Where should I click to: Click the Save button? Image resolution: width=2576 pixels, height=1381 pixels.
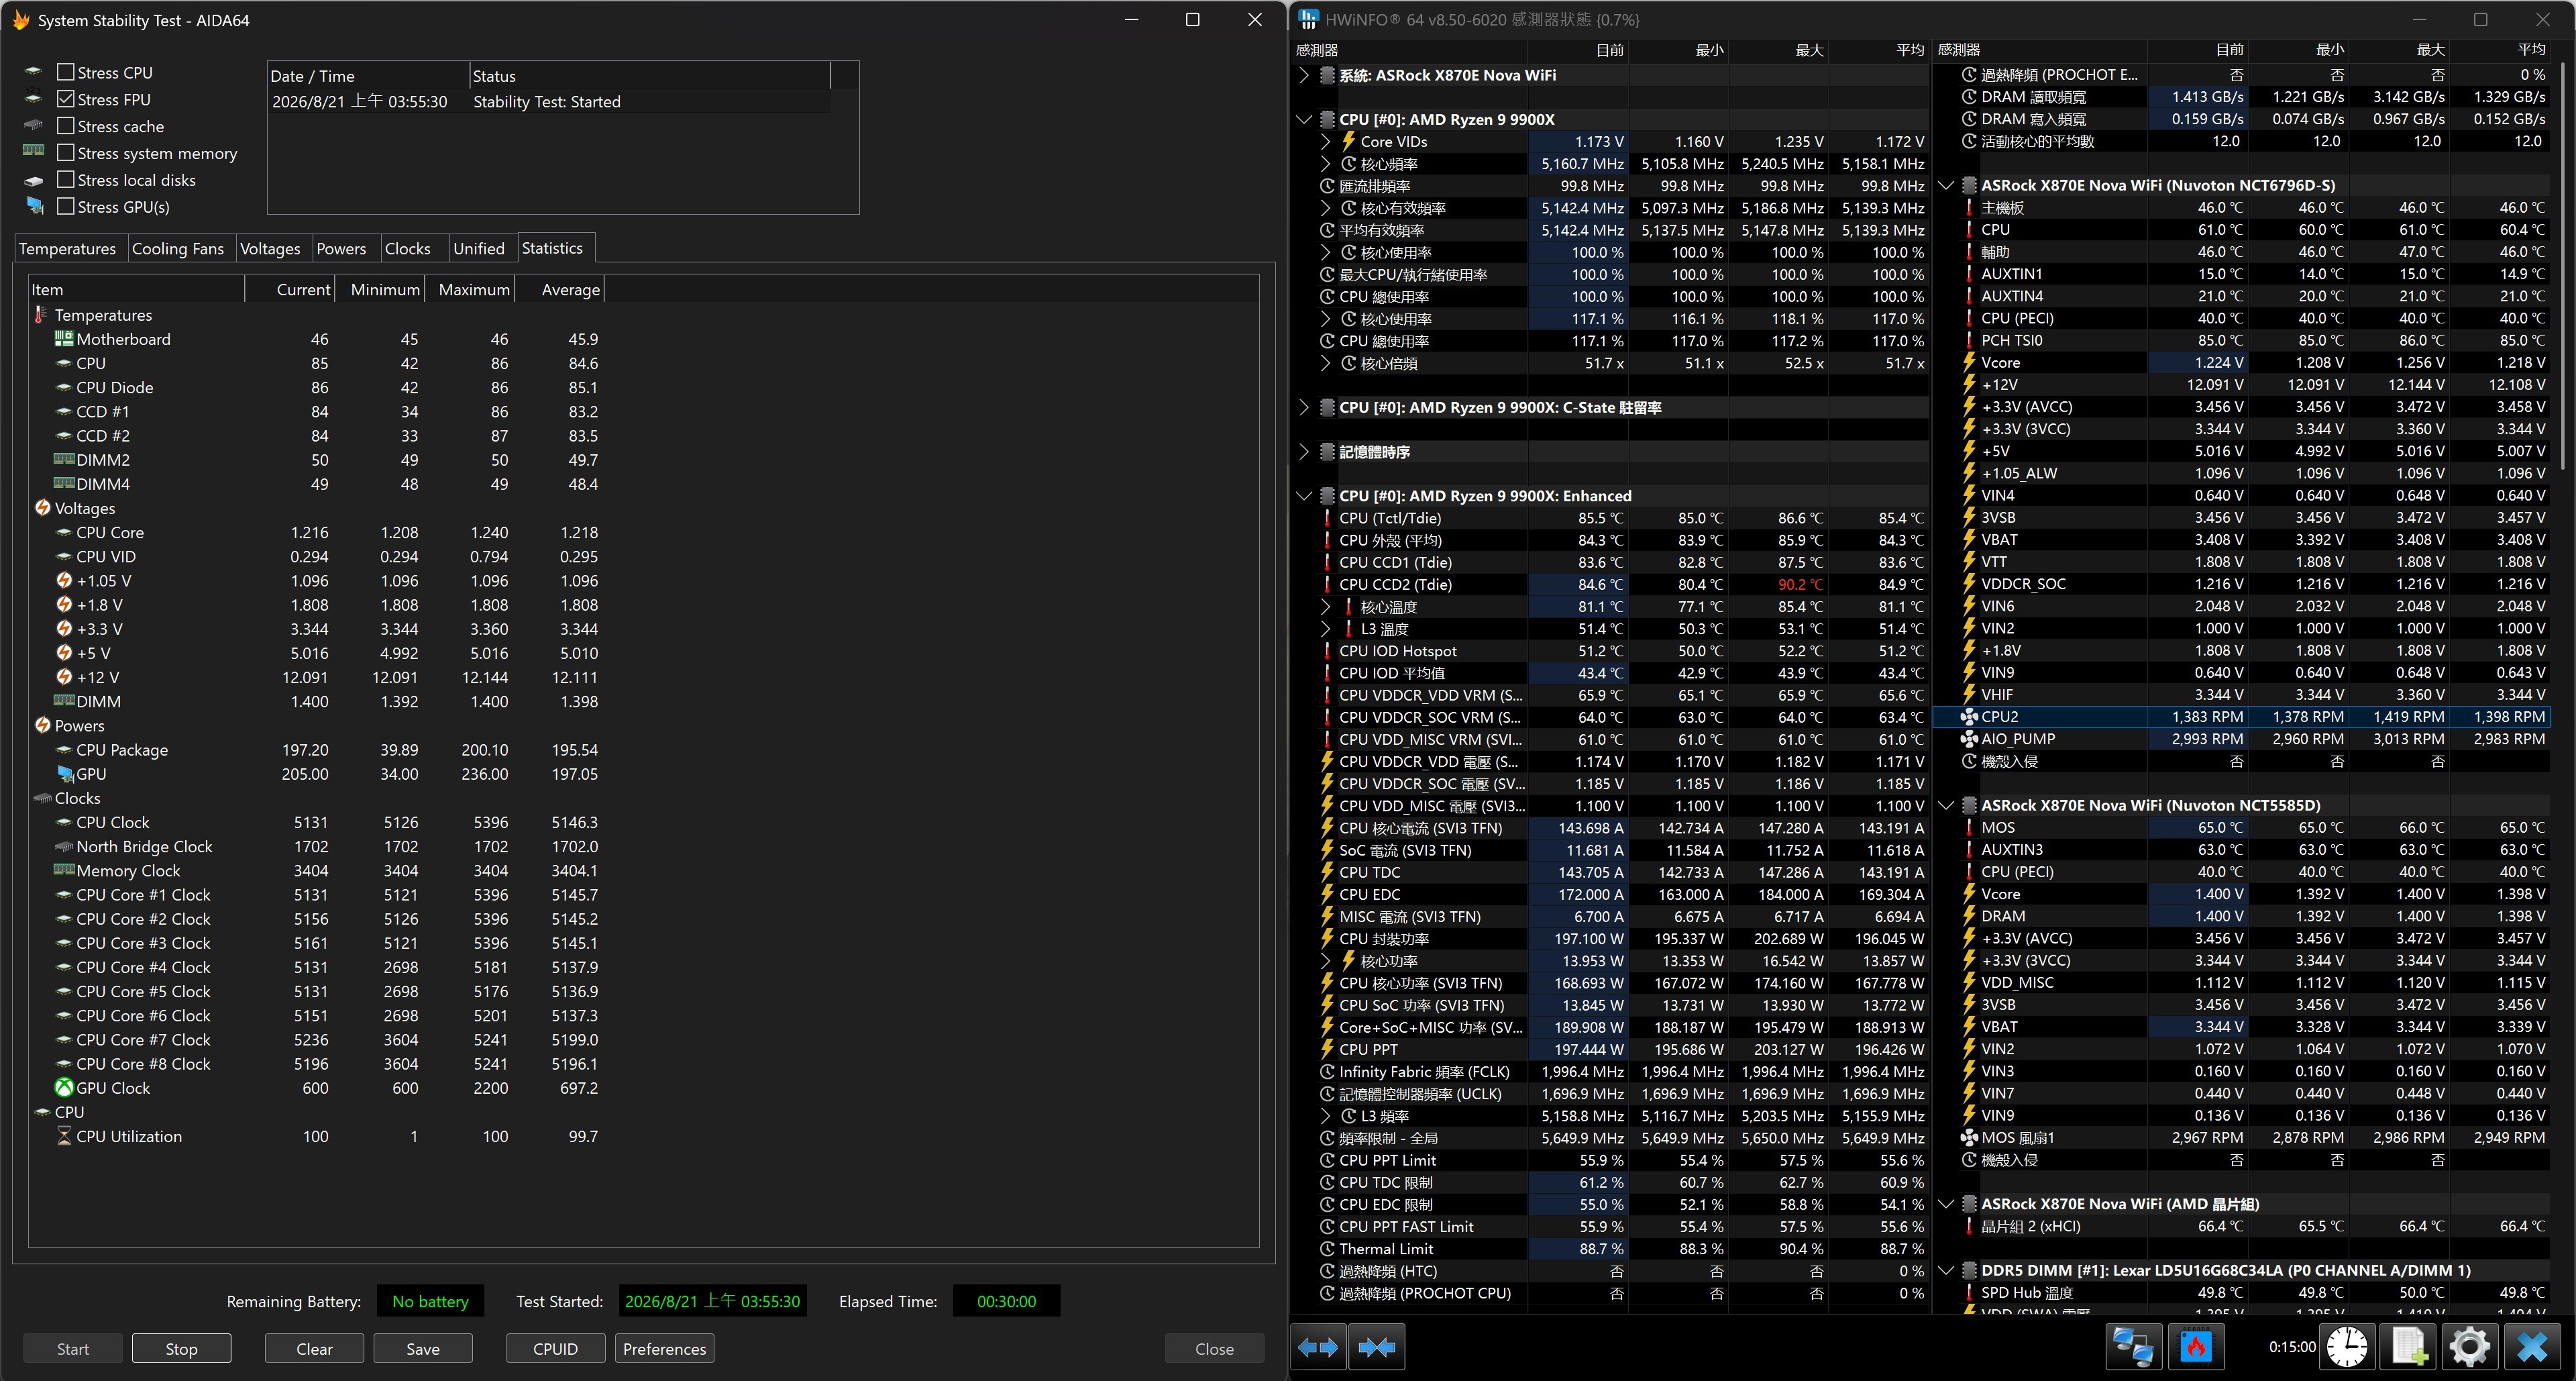coord(423,1349)
